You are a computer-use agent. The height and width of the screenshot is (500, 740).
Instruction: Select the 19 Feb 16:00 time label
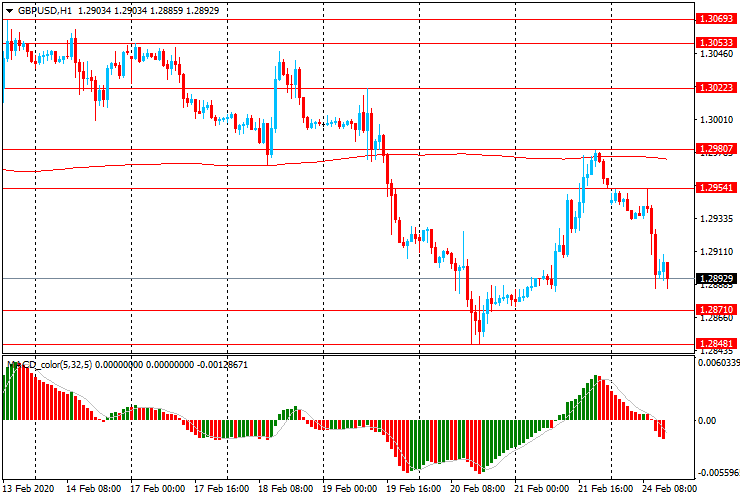[x=414, y=488]
